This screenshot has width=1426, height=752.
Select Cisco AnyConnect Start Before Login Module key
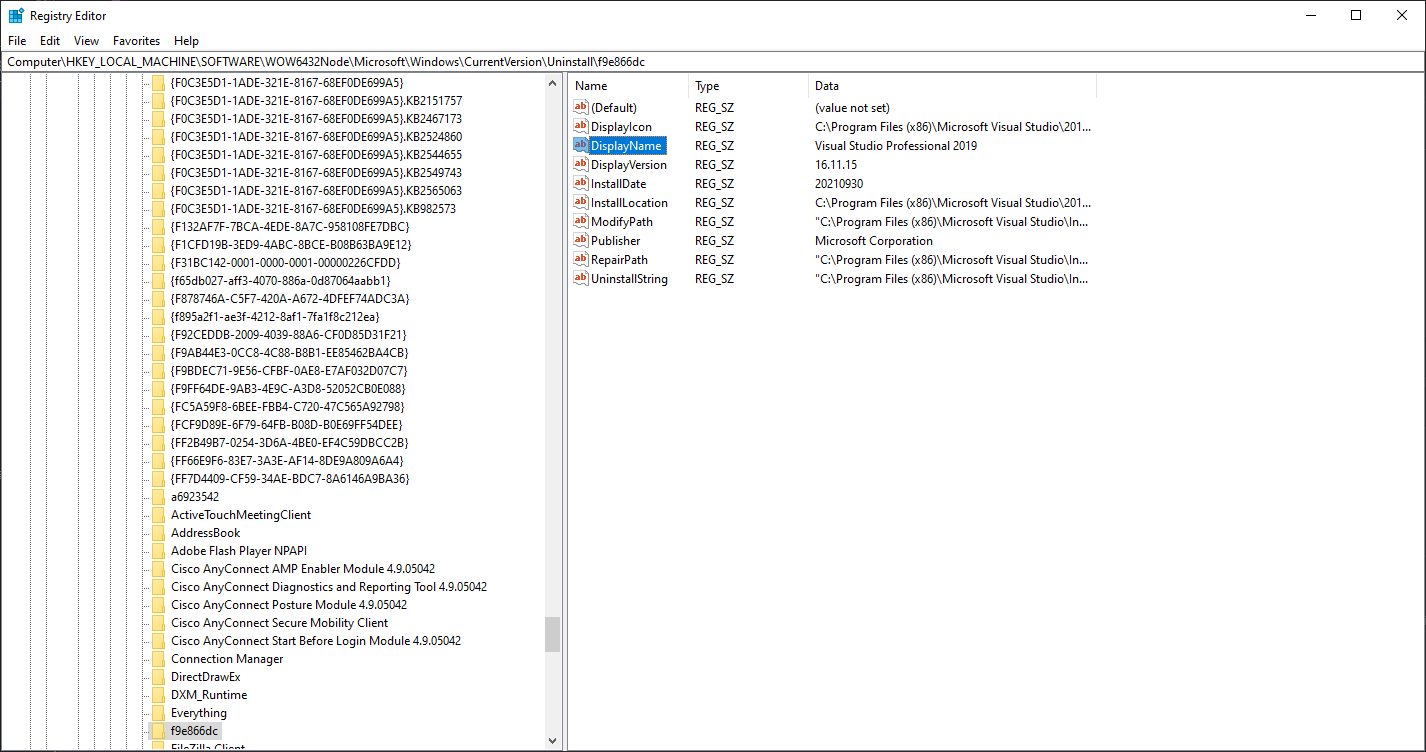tap(316, 641)
